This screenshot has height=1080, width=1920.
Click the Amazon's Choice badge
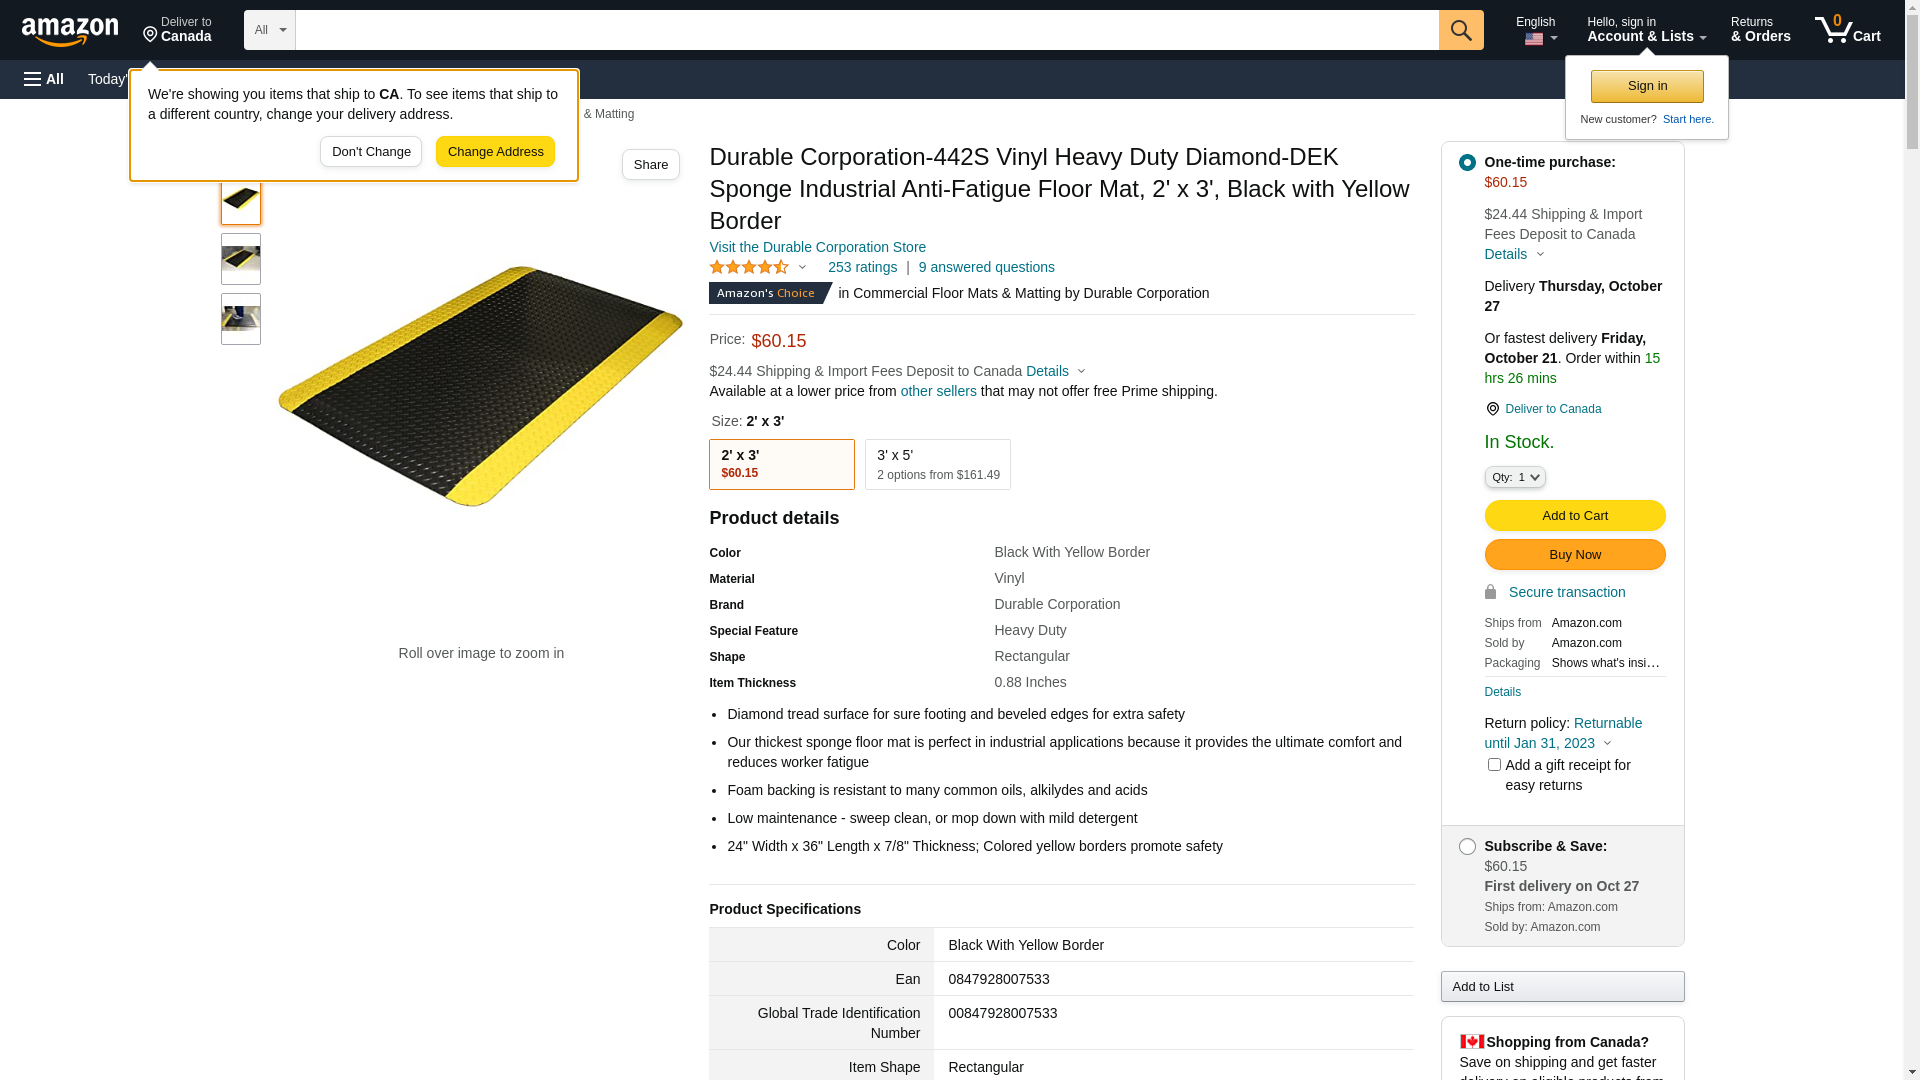click(770, 293)
